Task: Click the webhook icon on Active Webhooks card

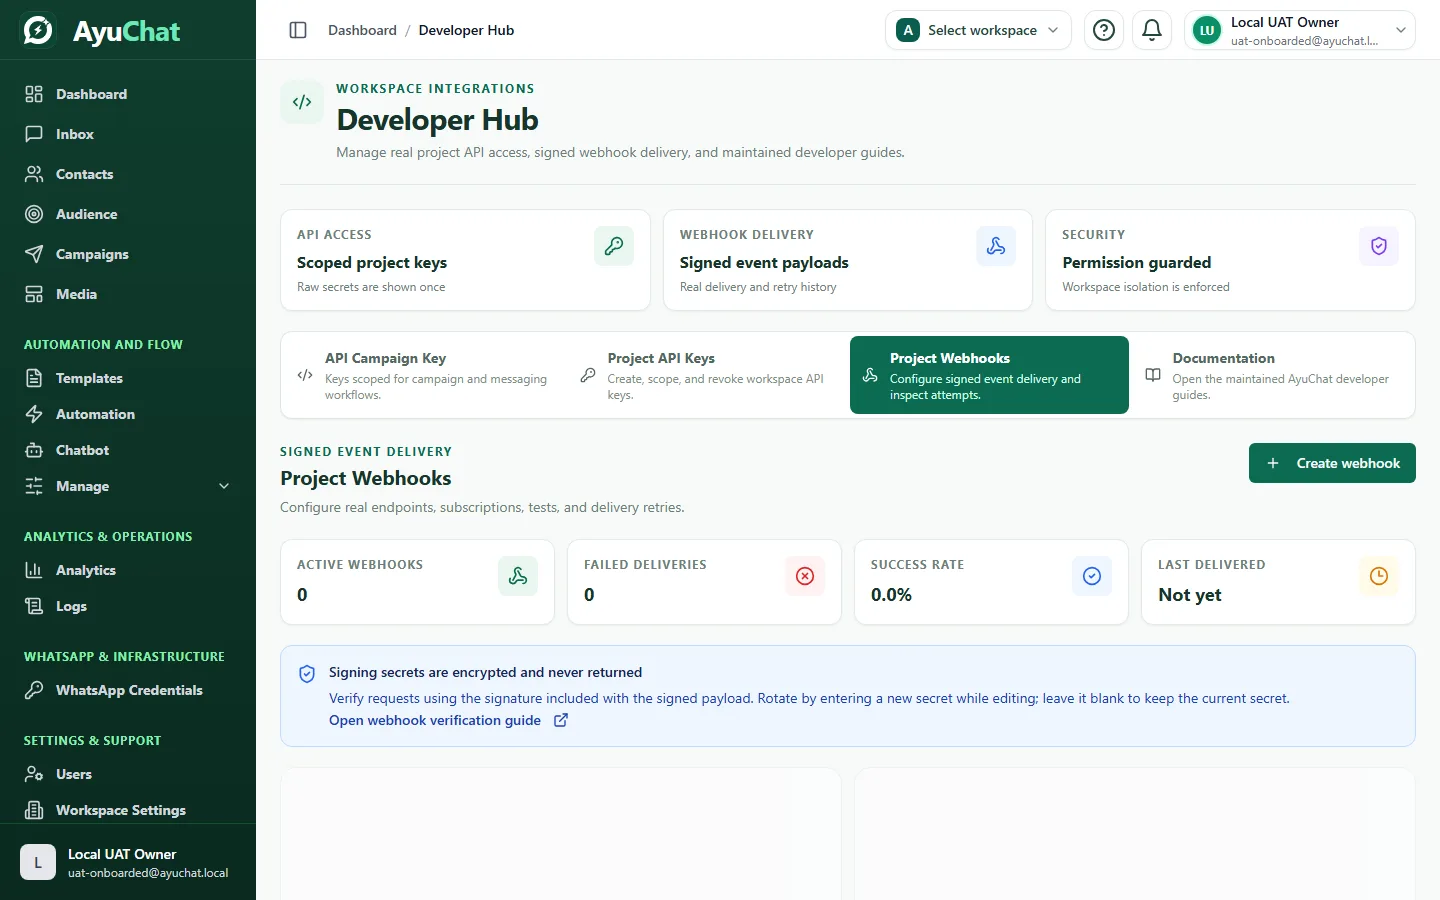Action: click(x=518, y=576)
